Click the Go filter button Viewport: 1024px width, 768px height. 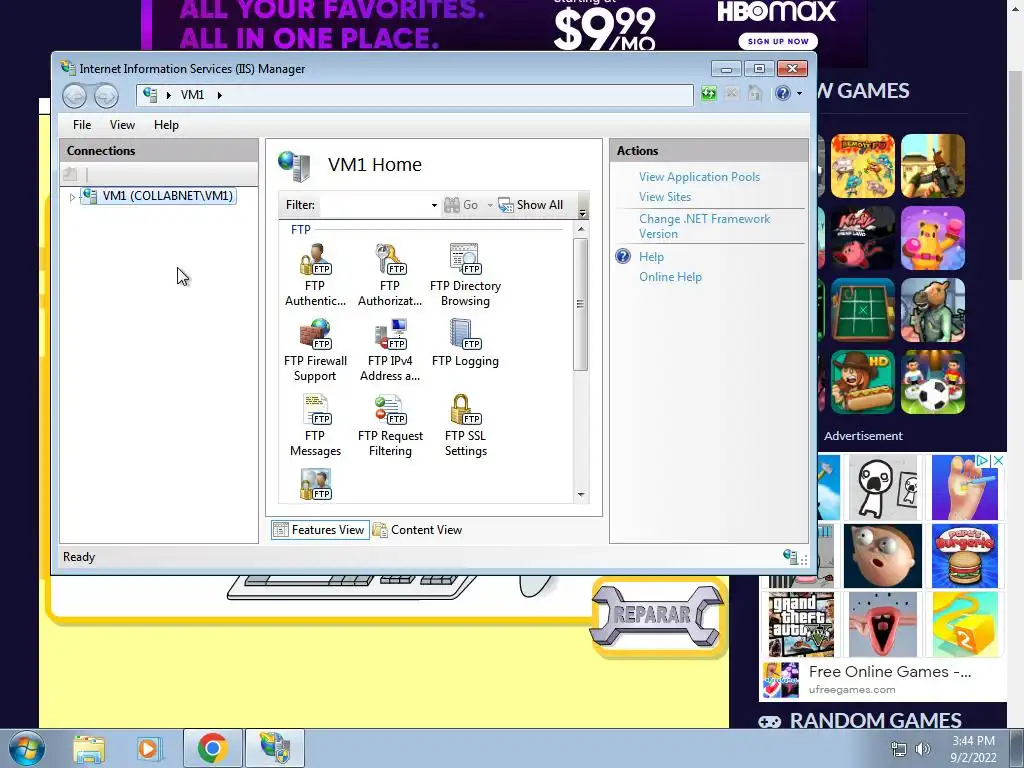461,205
